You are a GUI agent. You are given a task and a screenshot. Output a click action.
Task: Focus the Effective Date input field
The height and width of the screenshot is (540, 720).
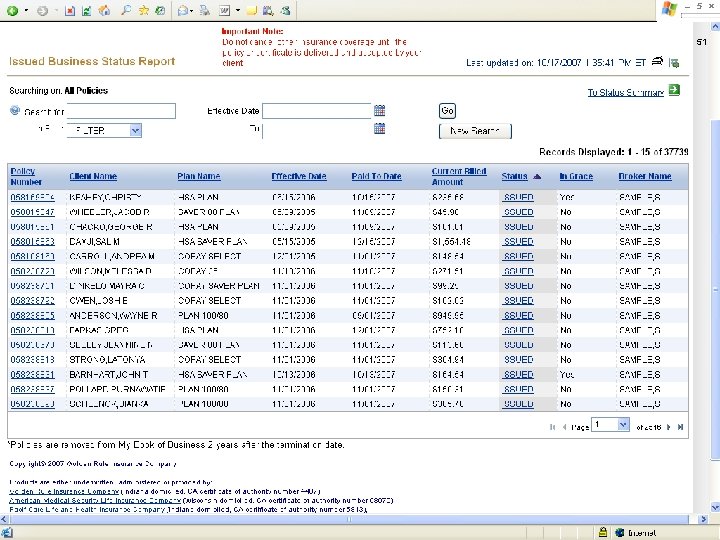pos(316,111)
